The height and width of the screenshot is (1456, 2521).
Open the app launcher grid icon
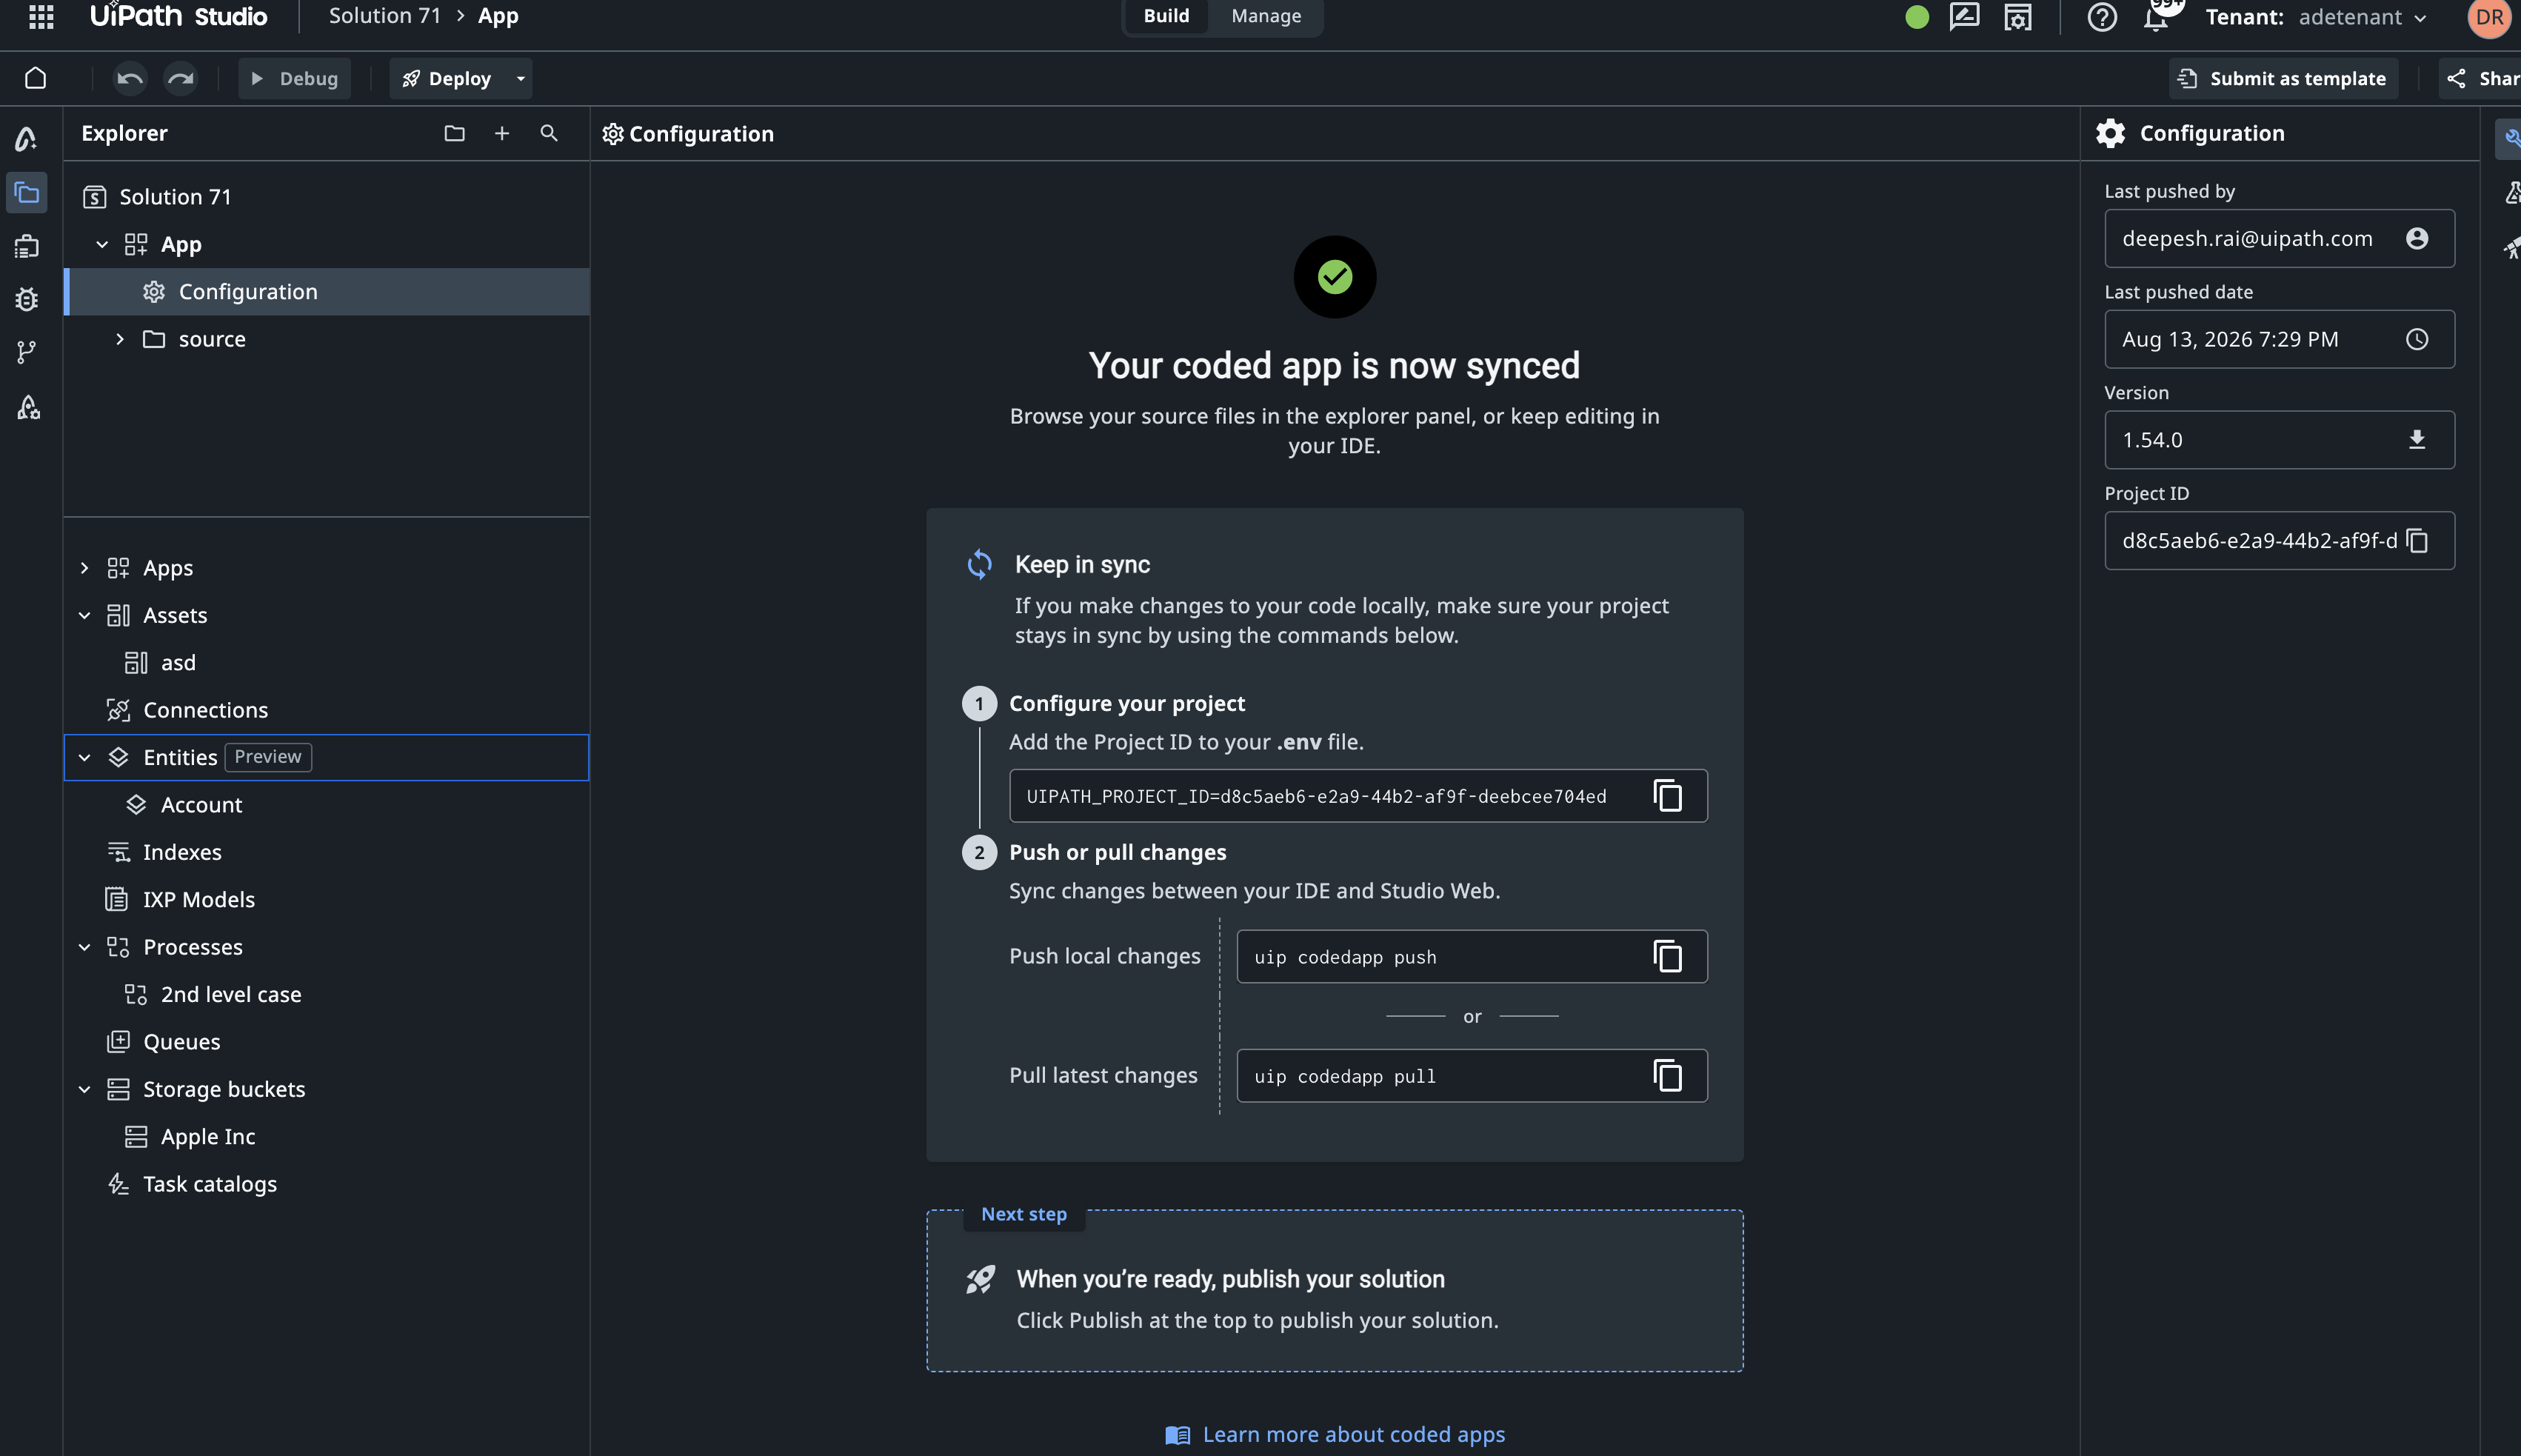41,16
